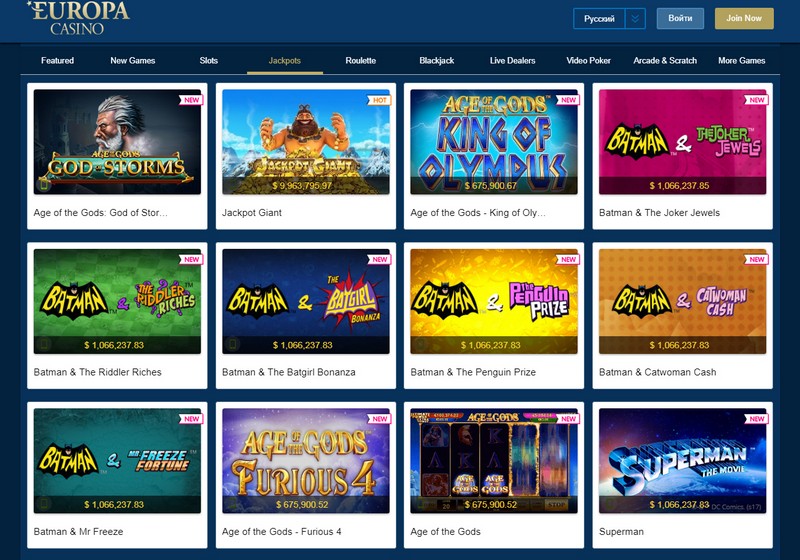Click the Join Now button
Image resolution: width=800 pixels, height=560 pixels.
coord(744,18)
